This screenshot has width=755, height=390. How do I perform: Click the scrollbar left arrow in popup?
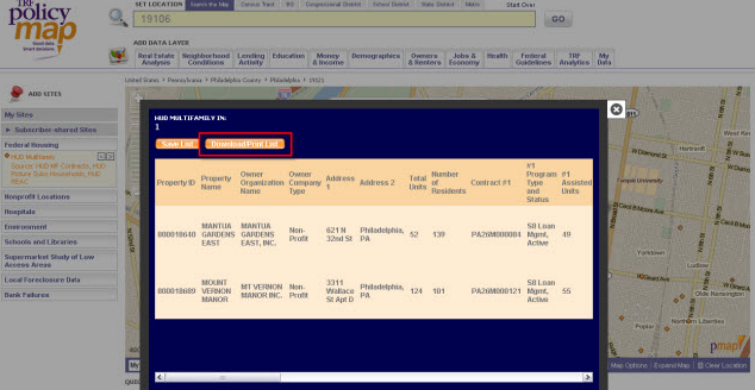click(x=159, y=377)
